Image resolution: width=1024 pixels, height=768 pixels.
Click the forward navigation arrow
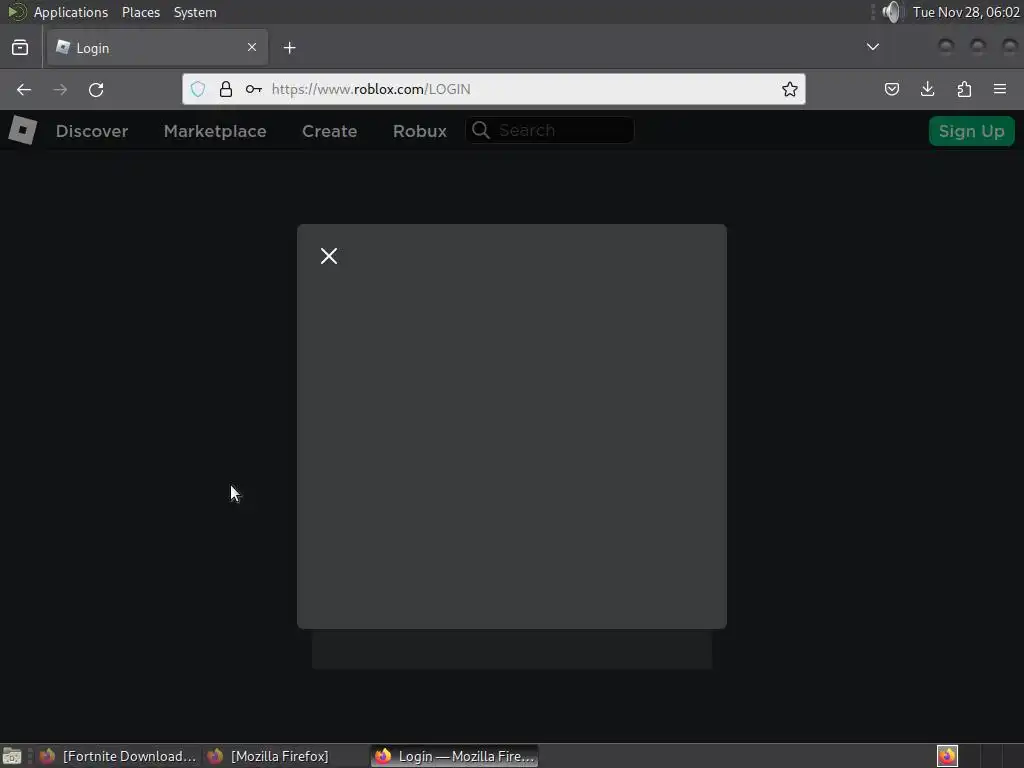tap(60, 89)
